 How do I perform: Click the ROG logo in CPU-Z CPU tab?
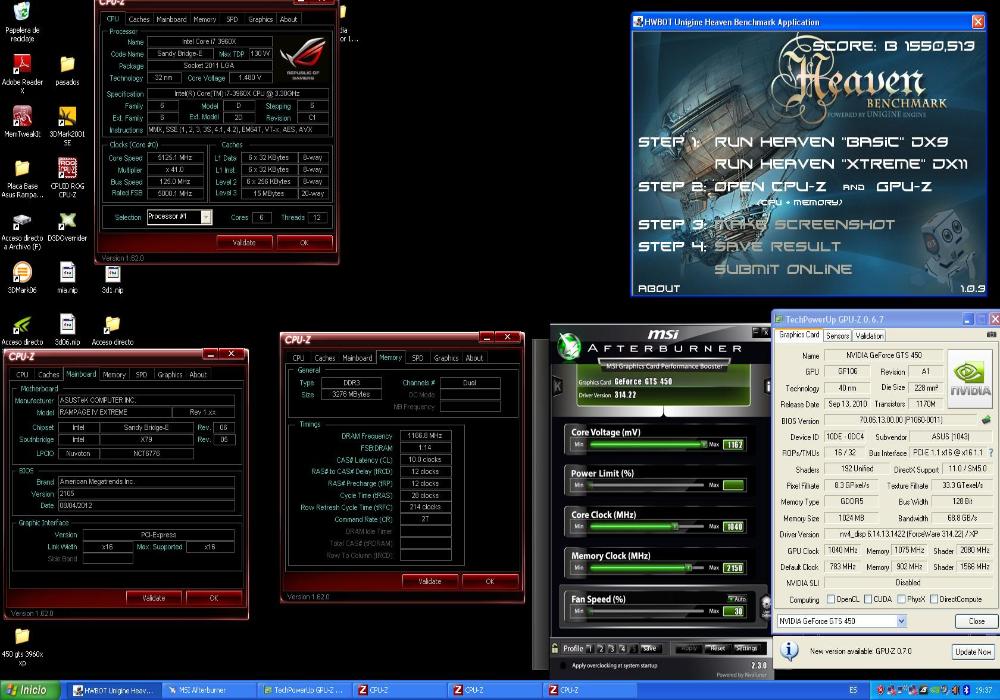pos(303,59)
